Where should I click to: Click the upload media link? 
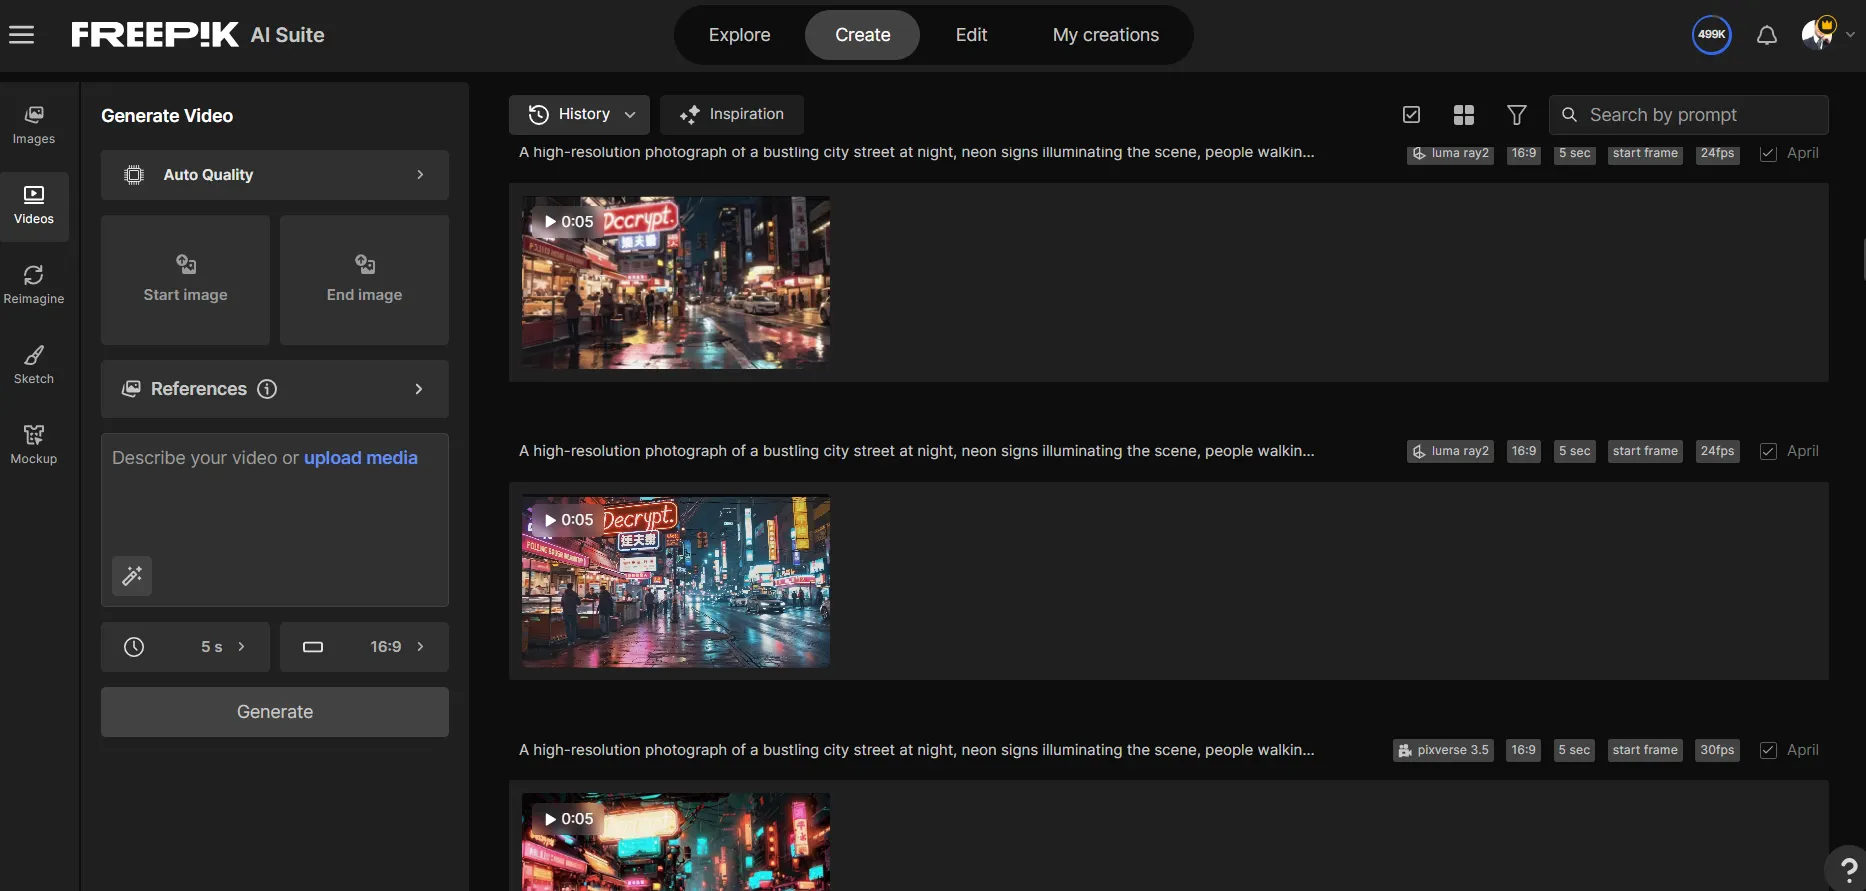360,458
